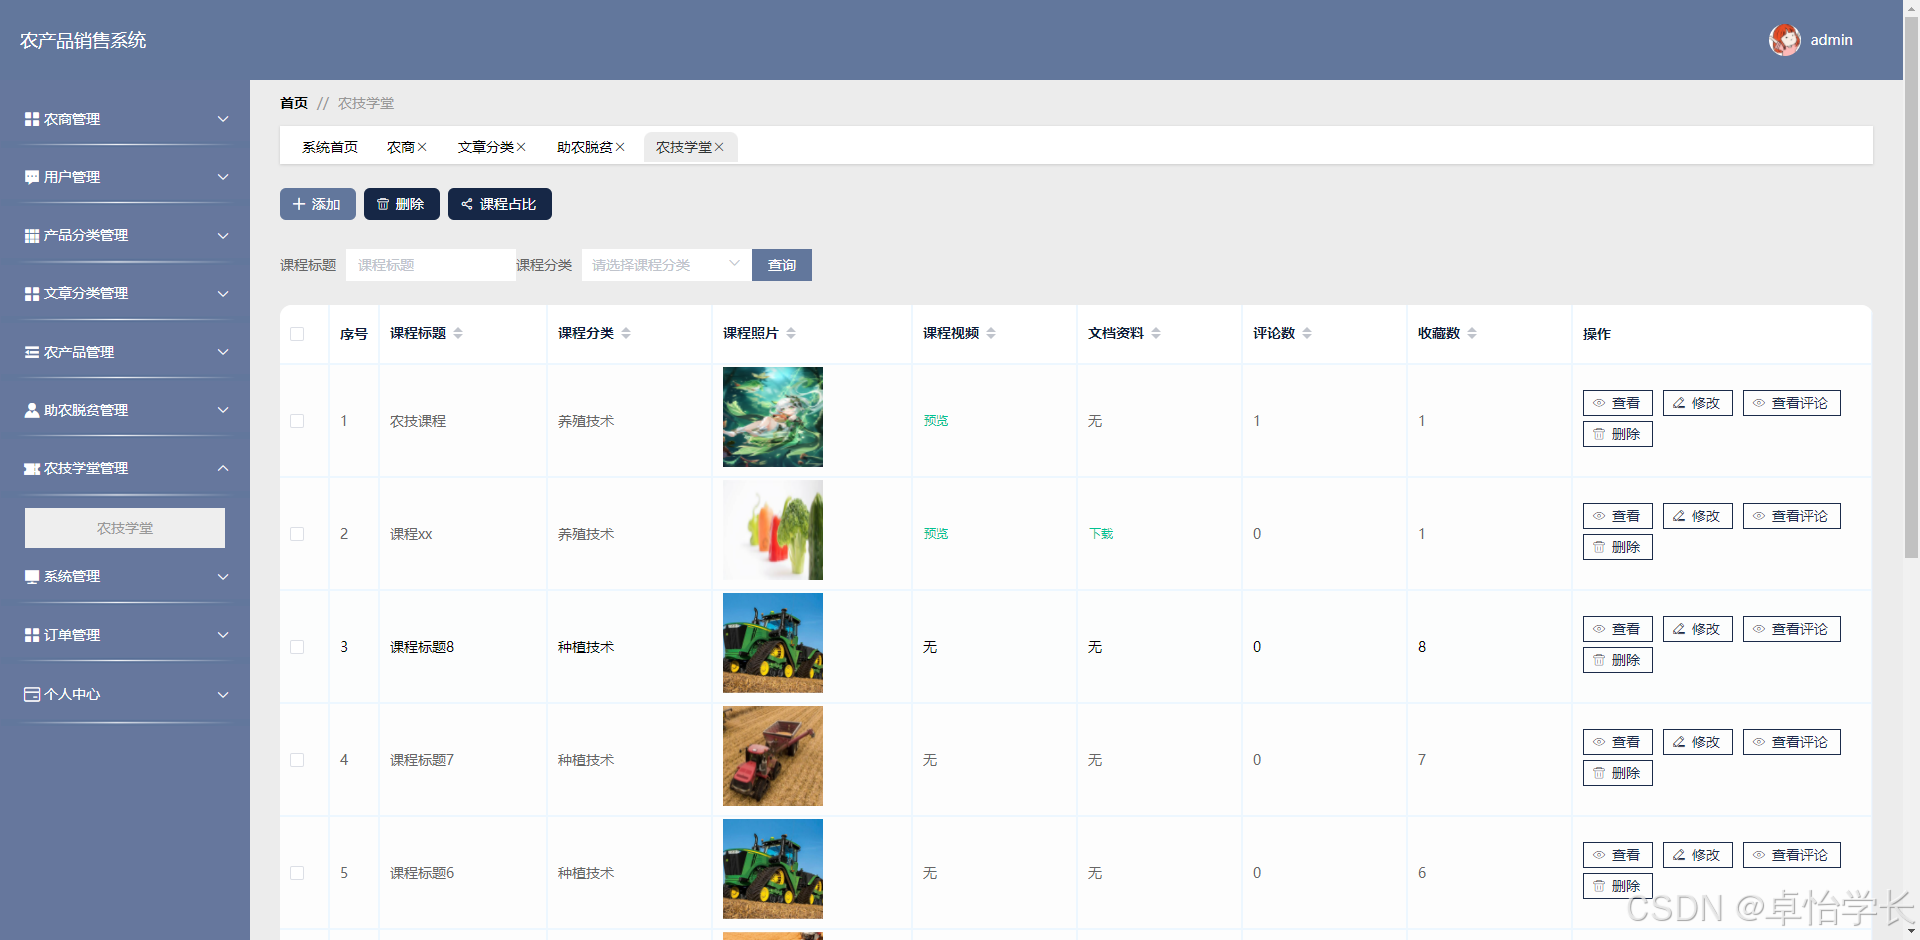Click the 添加 button

coord(318,204)
